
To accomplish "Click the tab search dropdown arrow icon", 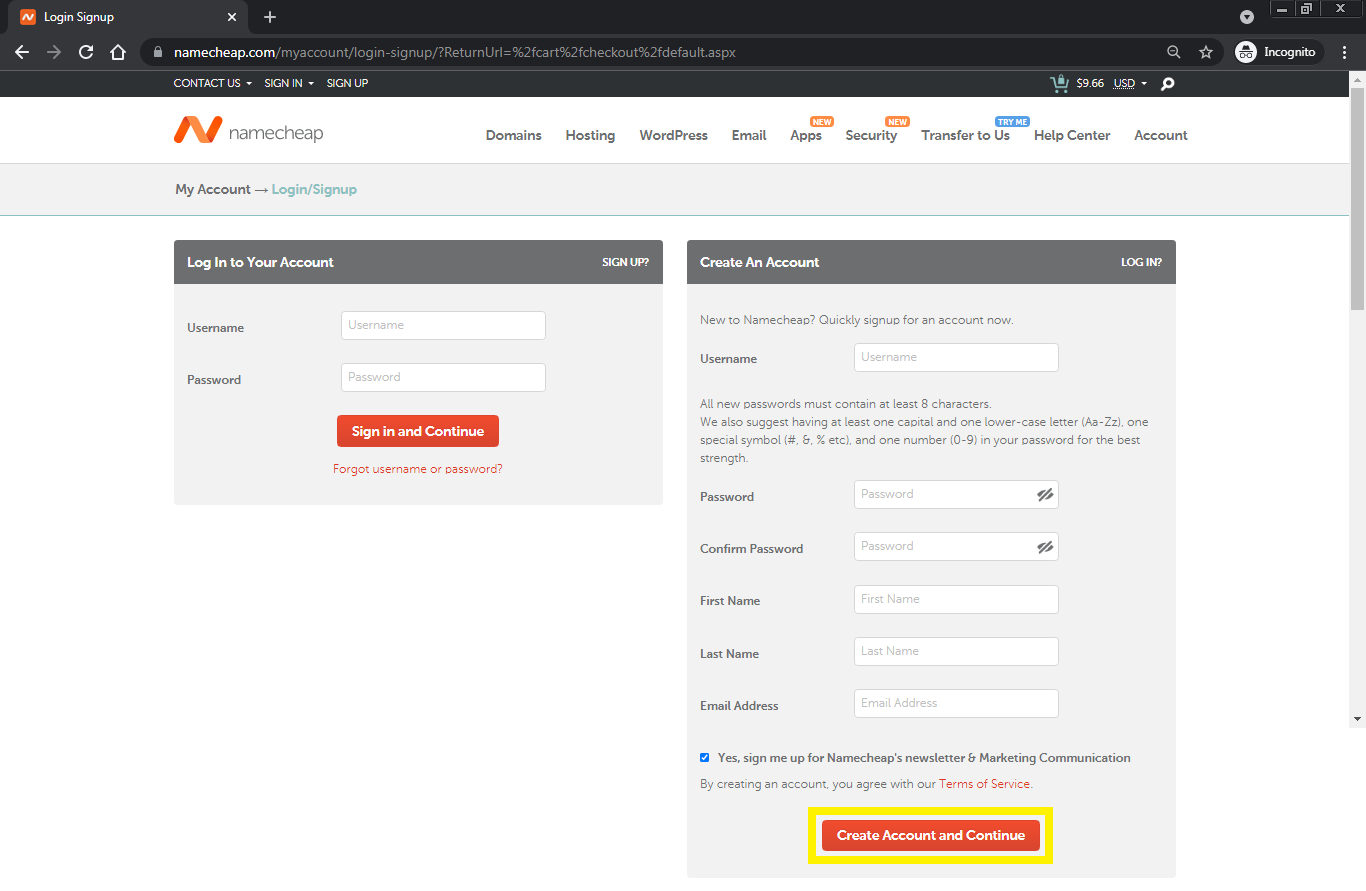I will [1247, 17].
